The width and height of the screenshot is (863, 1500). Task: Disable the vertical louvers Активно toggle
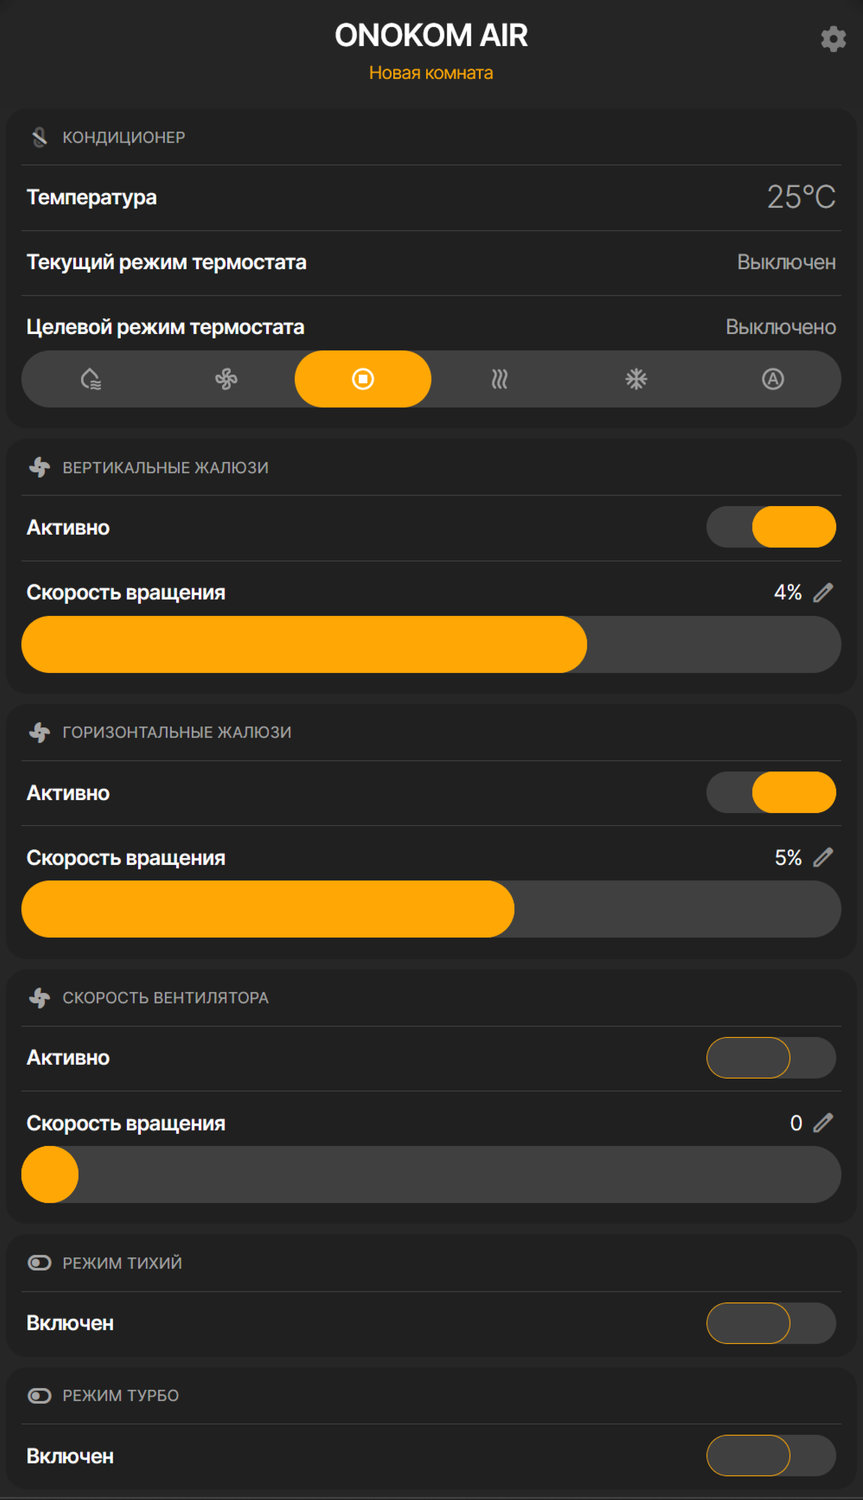click(x=771, y=527)
